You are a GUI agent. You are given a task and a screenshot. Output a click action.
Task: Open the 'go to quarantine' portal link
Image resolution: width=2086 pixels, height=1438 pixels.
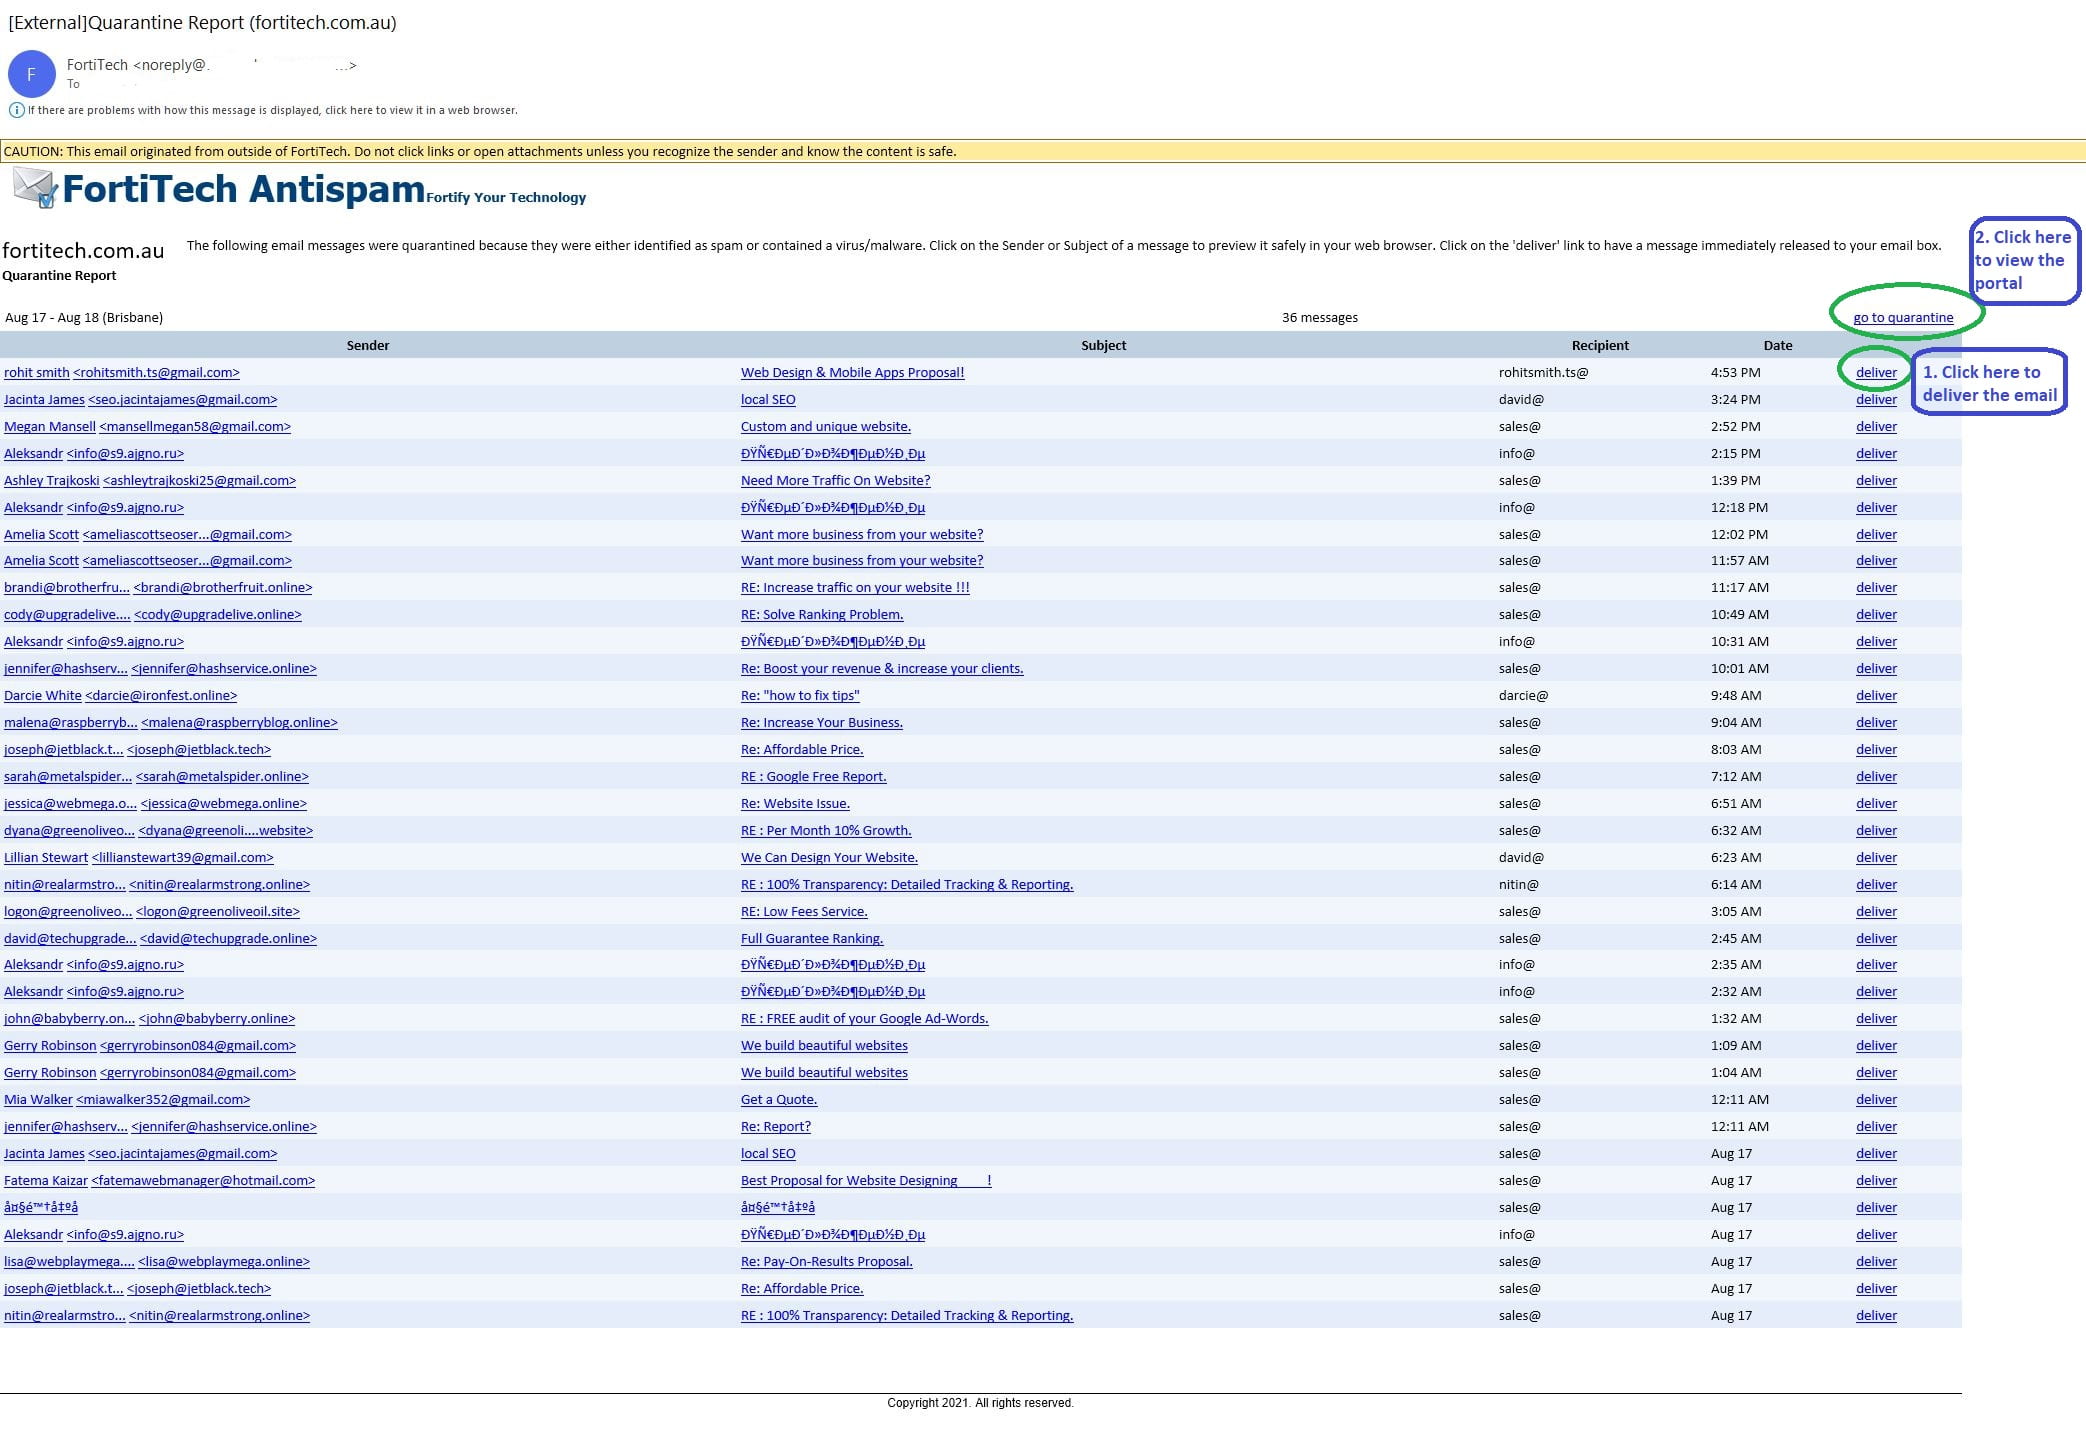click(1903, 318)
